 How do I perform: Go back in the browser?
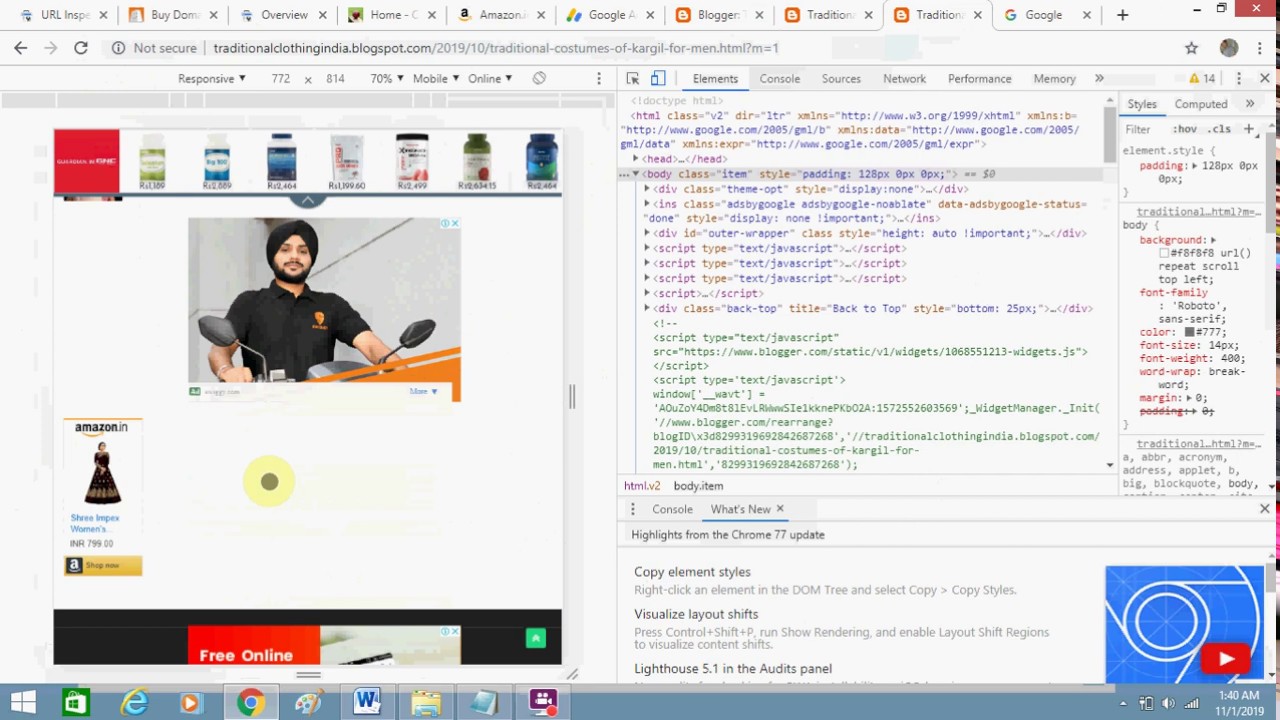click(20, 47)
